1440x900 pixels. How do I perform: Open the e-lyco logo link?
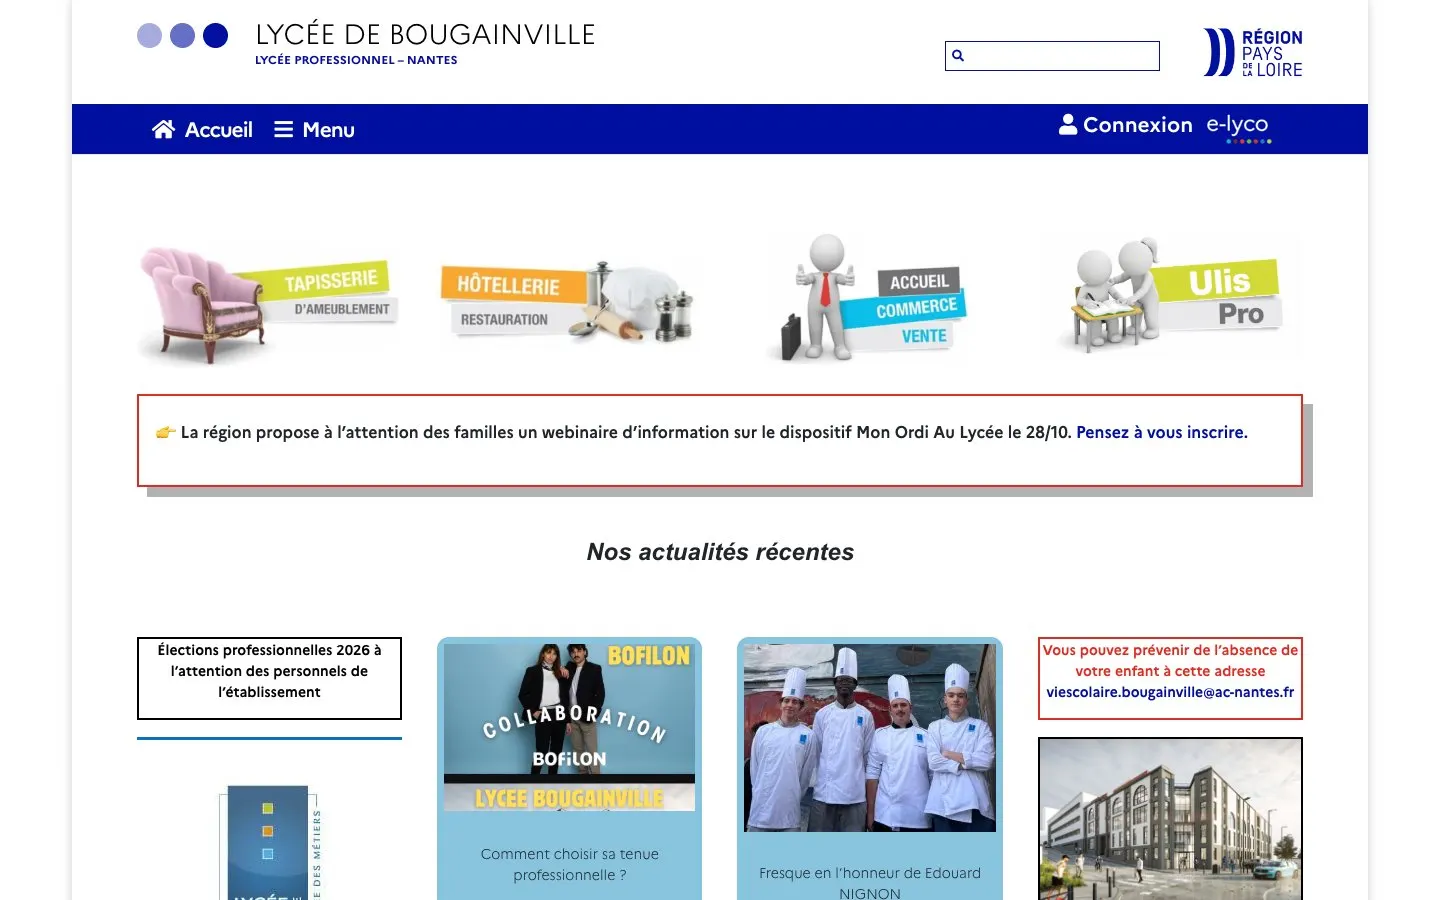pos(1238,128)
